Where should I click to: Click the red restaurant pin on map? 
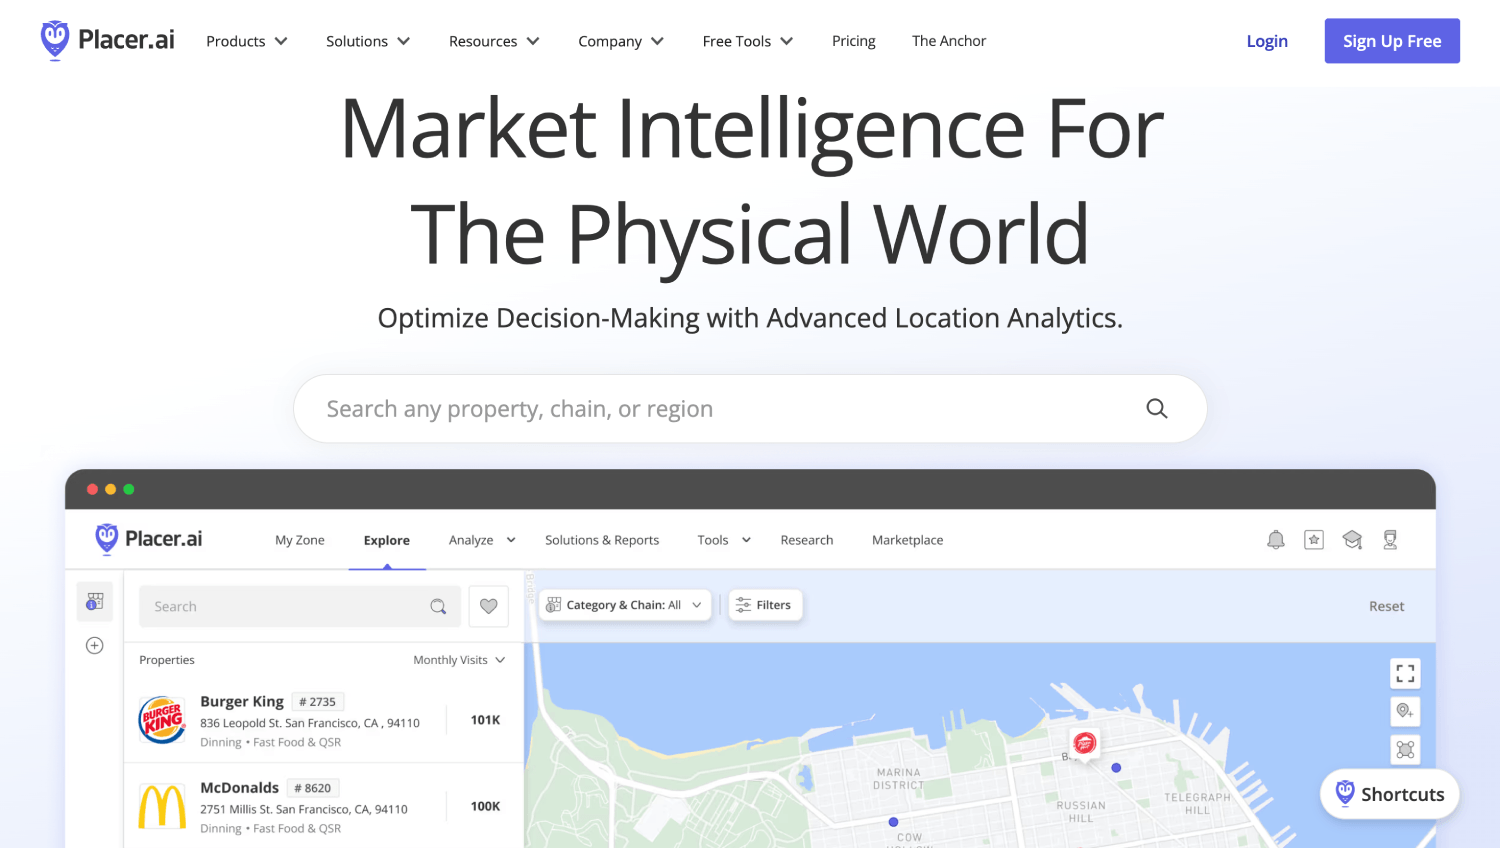click(1084, 744)
